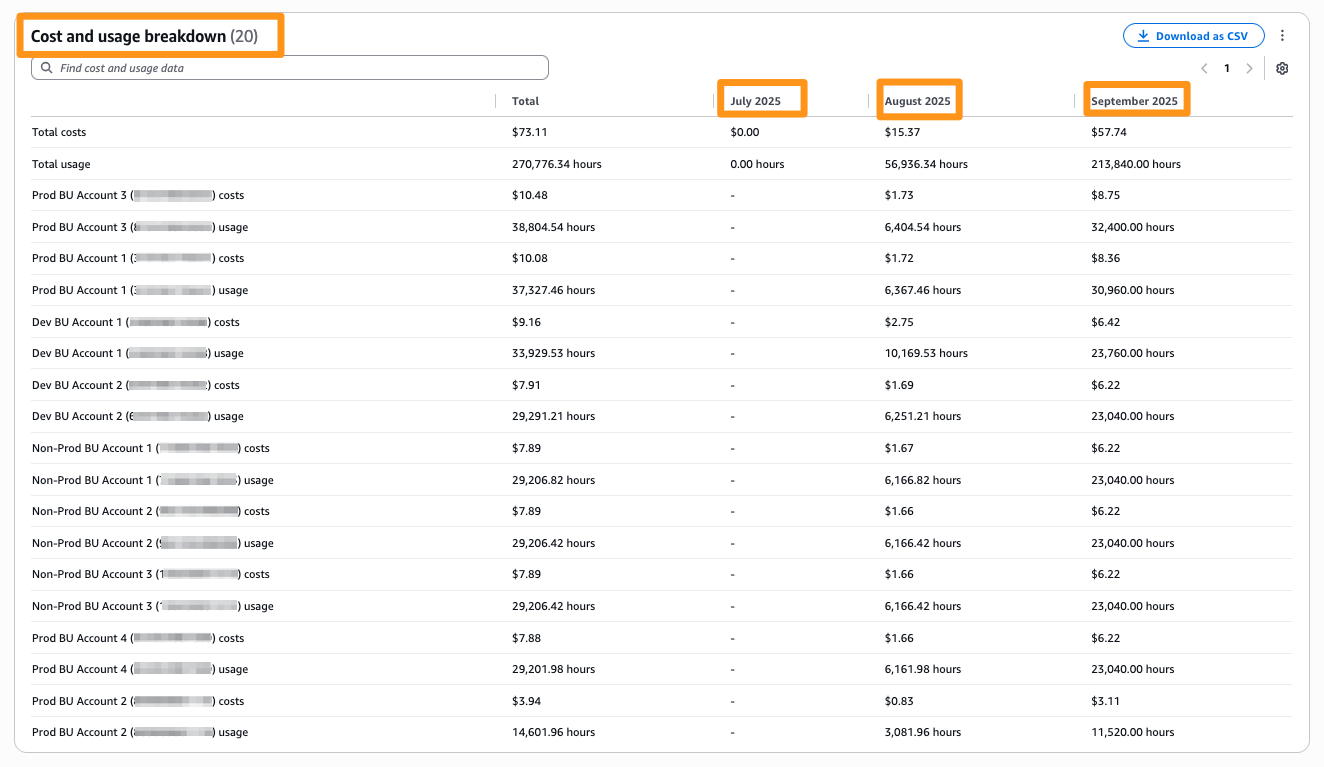
Task: Go to next page with right chevron
Action: (x=1249, y=68)
